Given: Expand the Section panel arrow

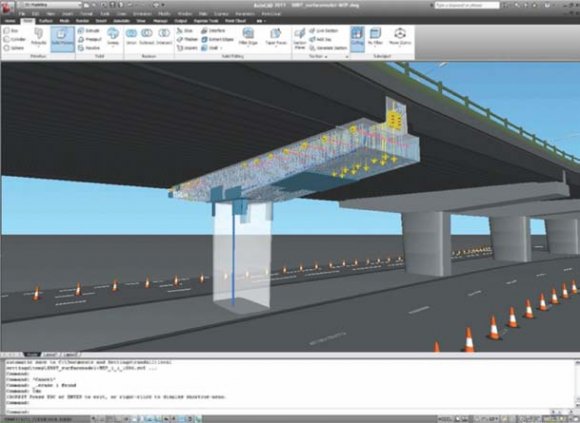Looking at the screenshot, I should pos(326,57).
